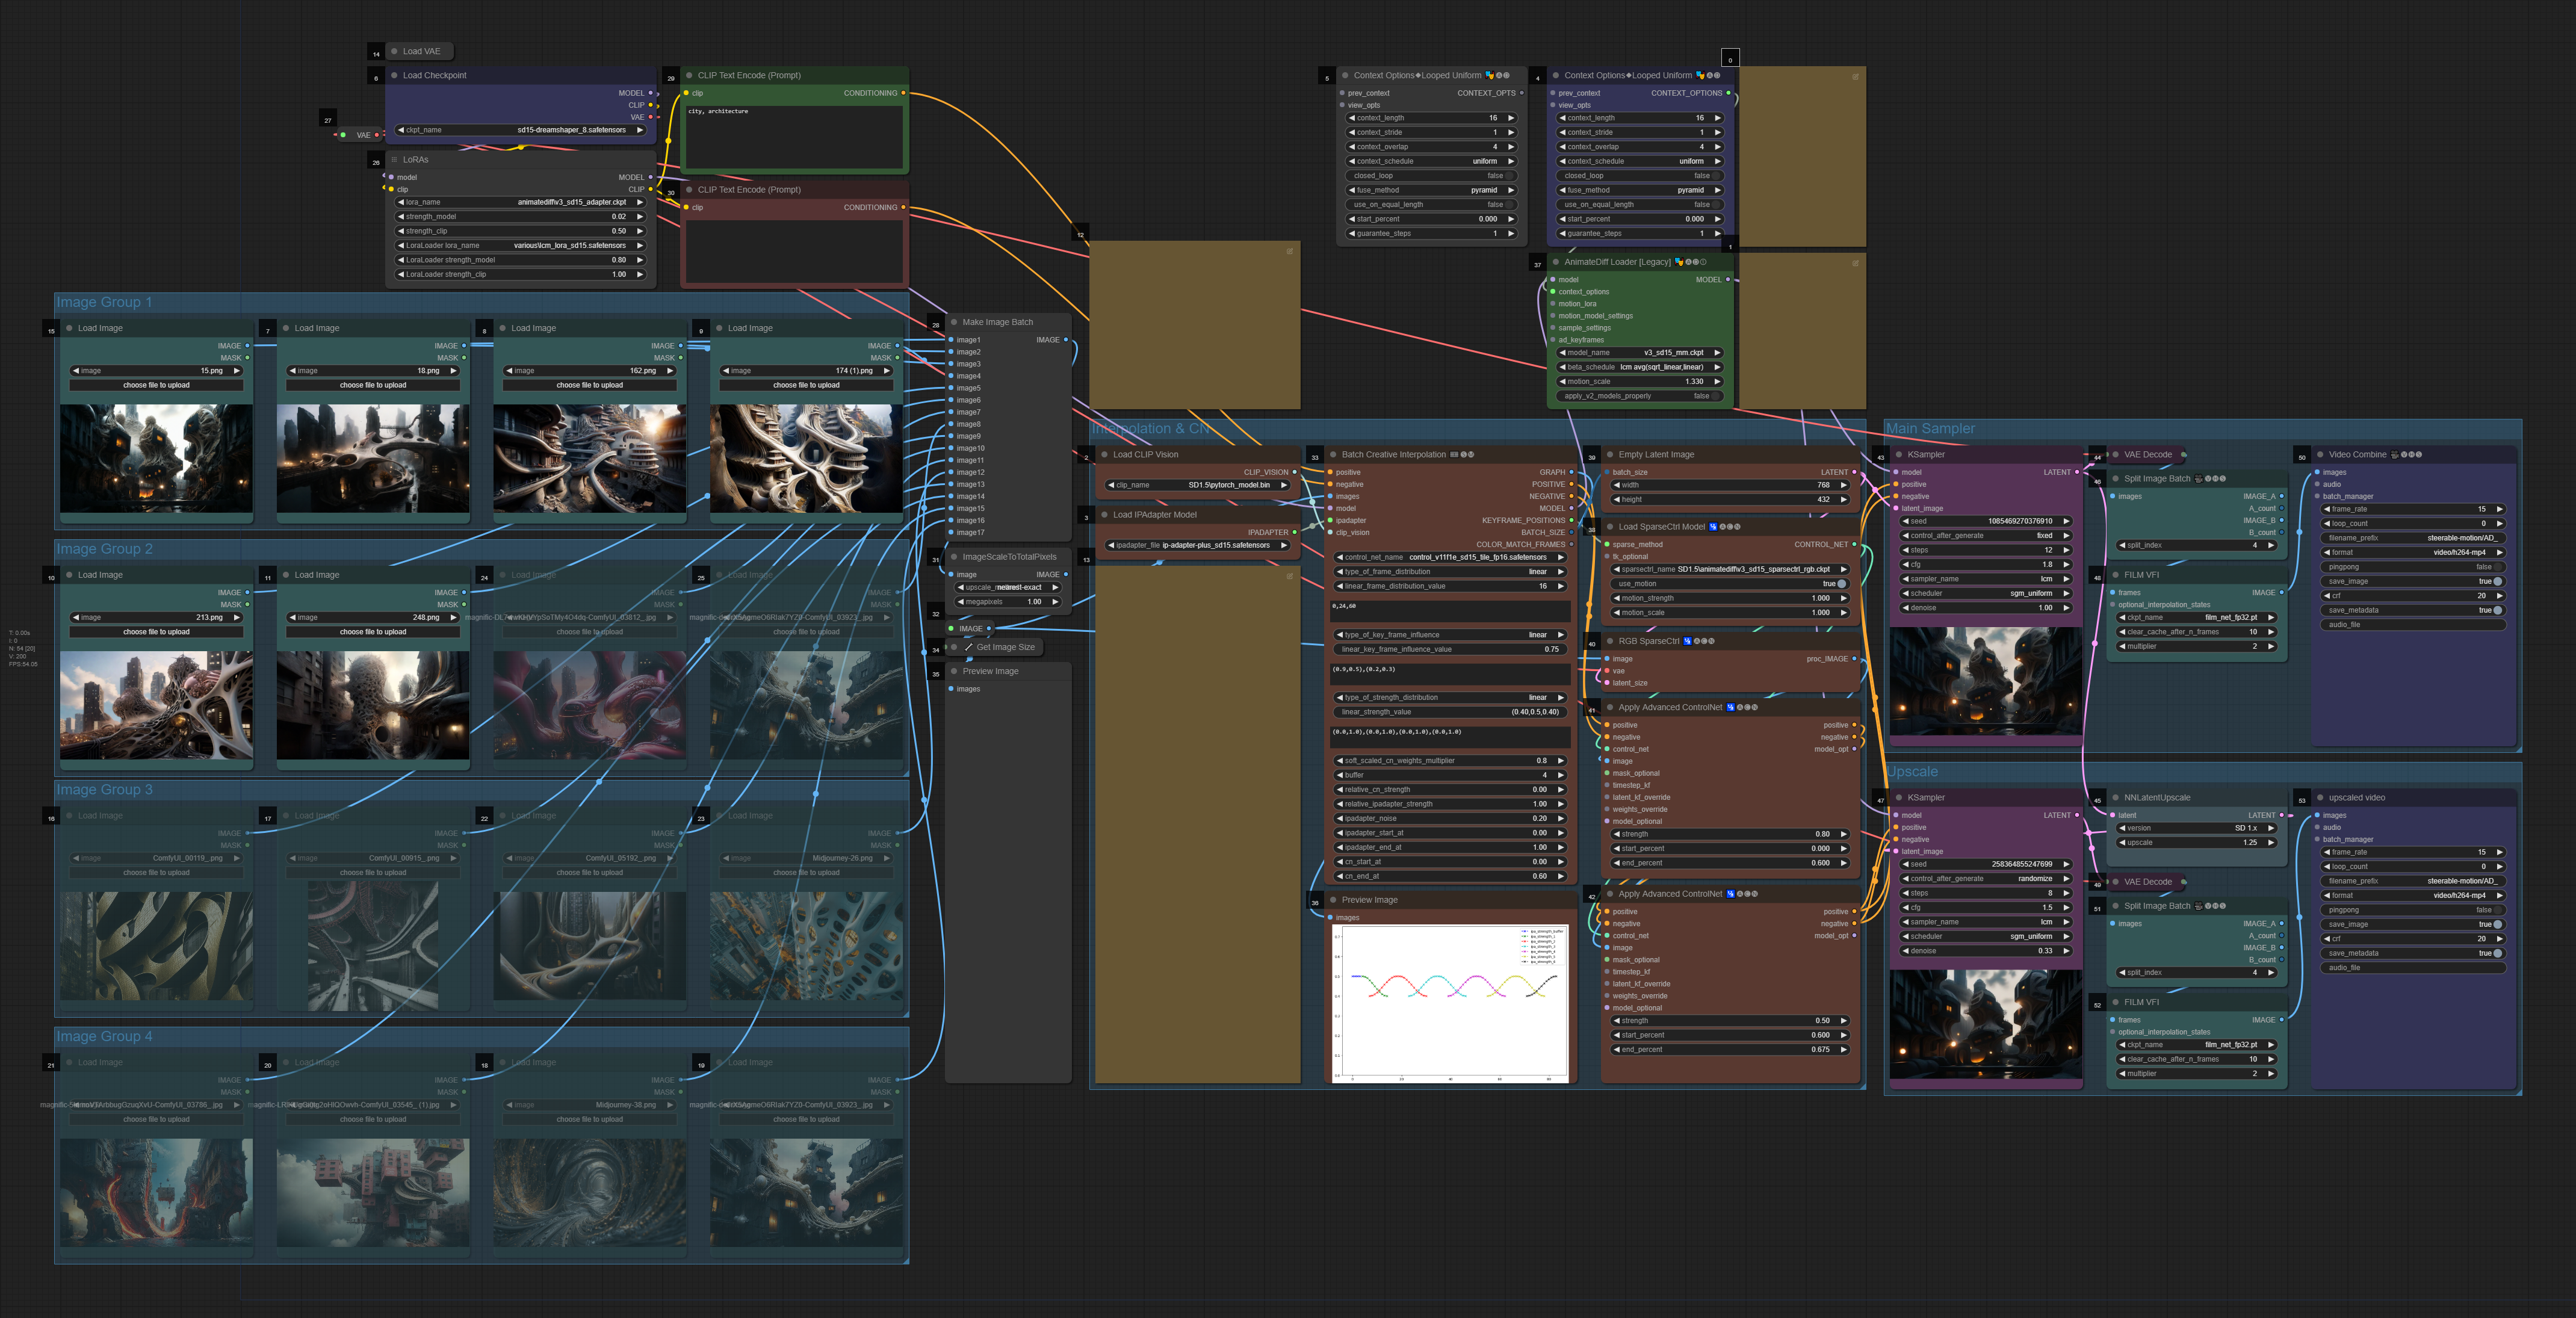Open control_net_name dropdown in Batch Creative Interpolation

tap(1450, 557)
